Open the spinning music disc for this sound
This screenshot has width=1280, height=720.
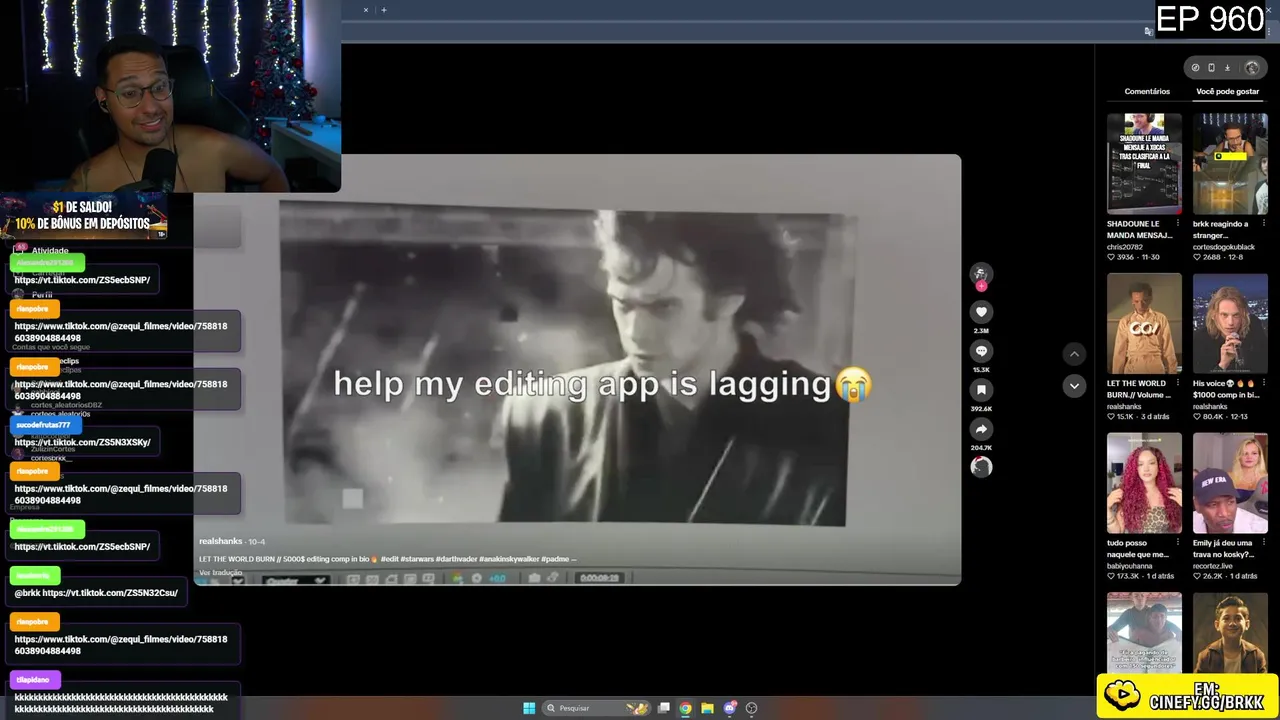[x=981, y=467]
